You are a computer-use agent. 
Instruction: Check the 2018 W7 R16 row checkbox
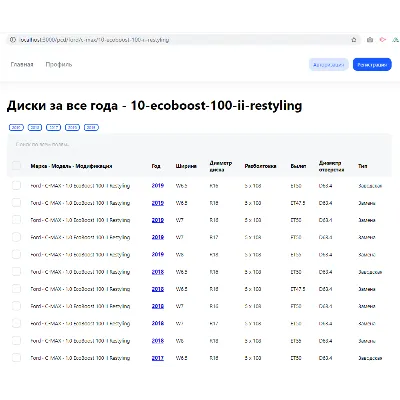pos(16,306)
